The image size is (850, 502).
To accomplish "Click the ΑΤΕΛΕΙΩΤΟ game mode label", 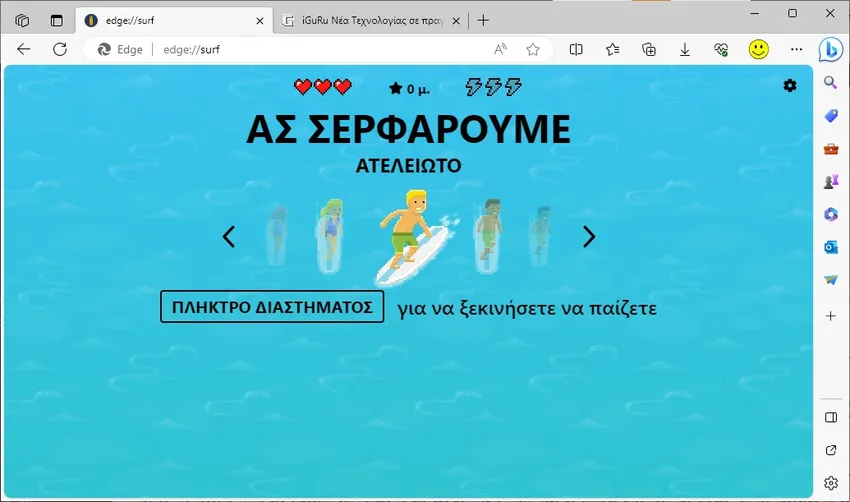I will click(408, 165).
